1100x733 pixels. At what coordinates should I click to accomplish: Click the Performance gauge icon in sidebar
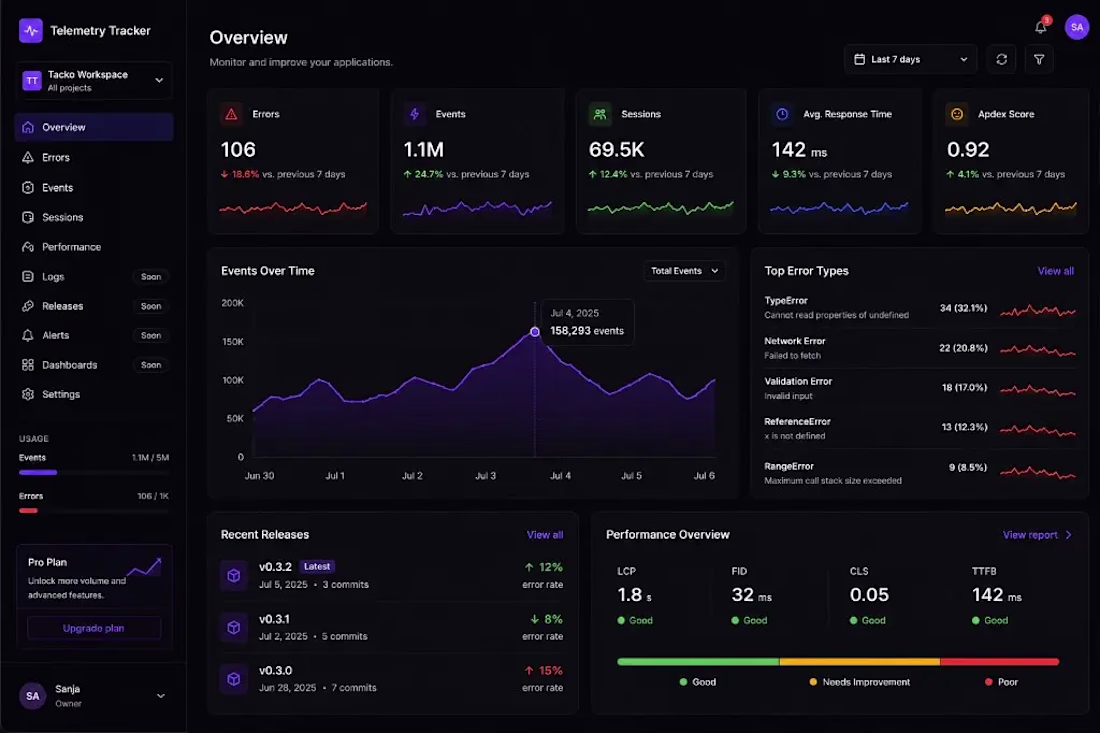click(x=28, y=247)
